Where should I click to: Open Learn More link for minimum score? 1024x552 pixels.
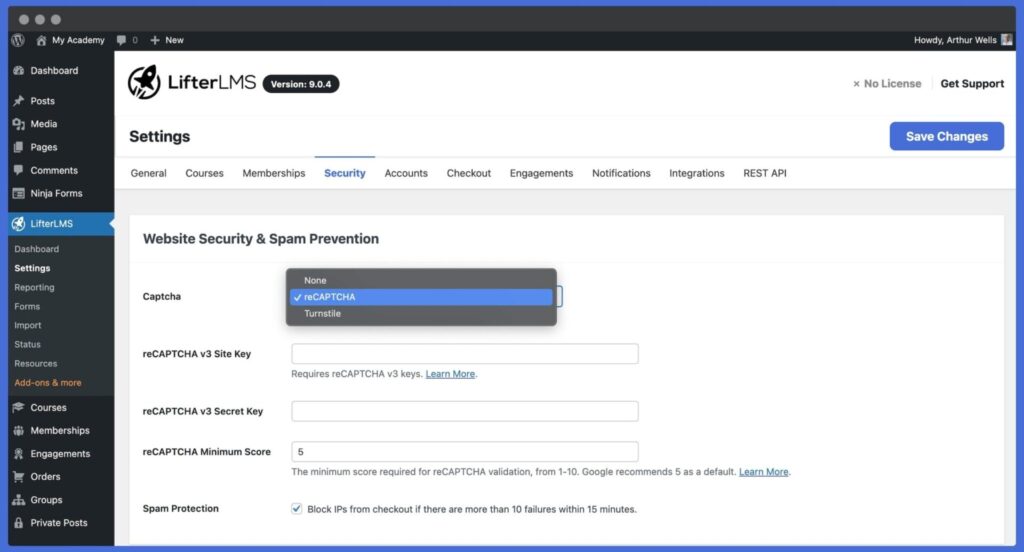[763, 472]
